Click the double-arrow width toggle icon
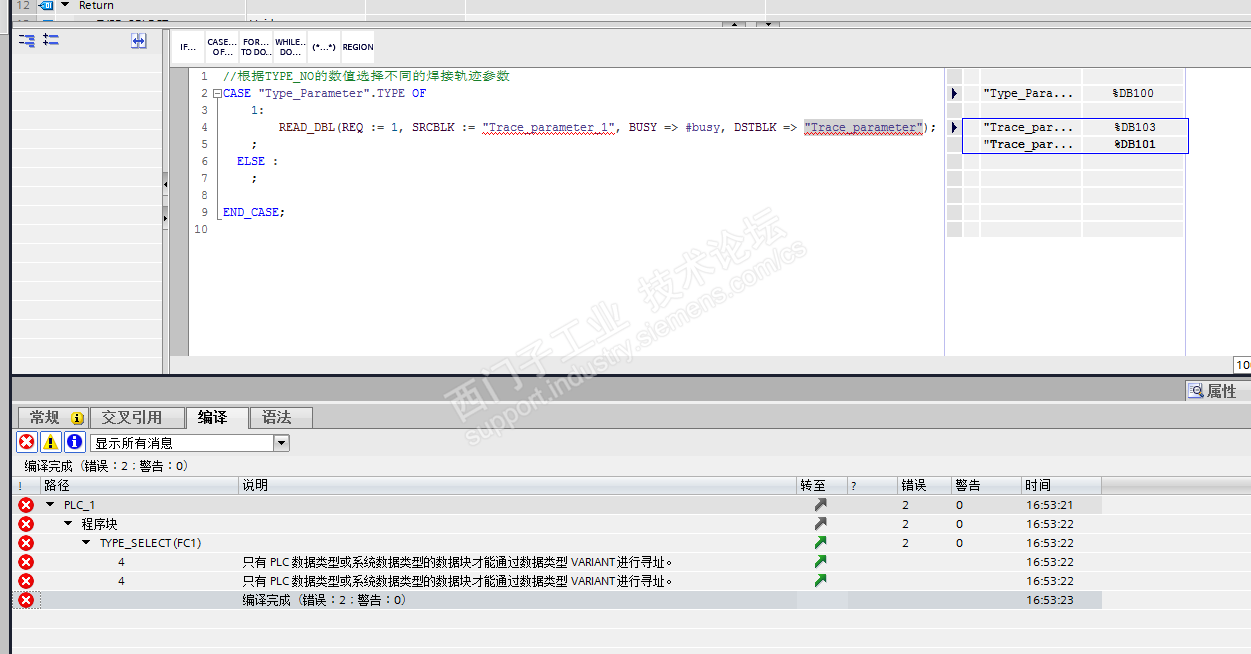Screen dimensions: 1251x654 (139, 41)
